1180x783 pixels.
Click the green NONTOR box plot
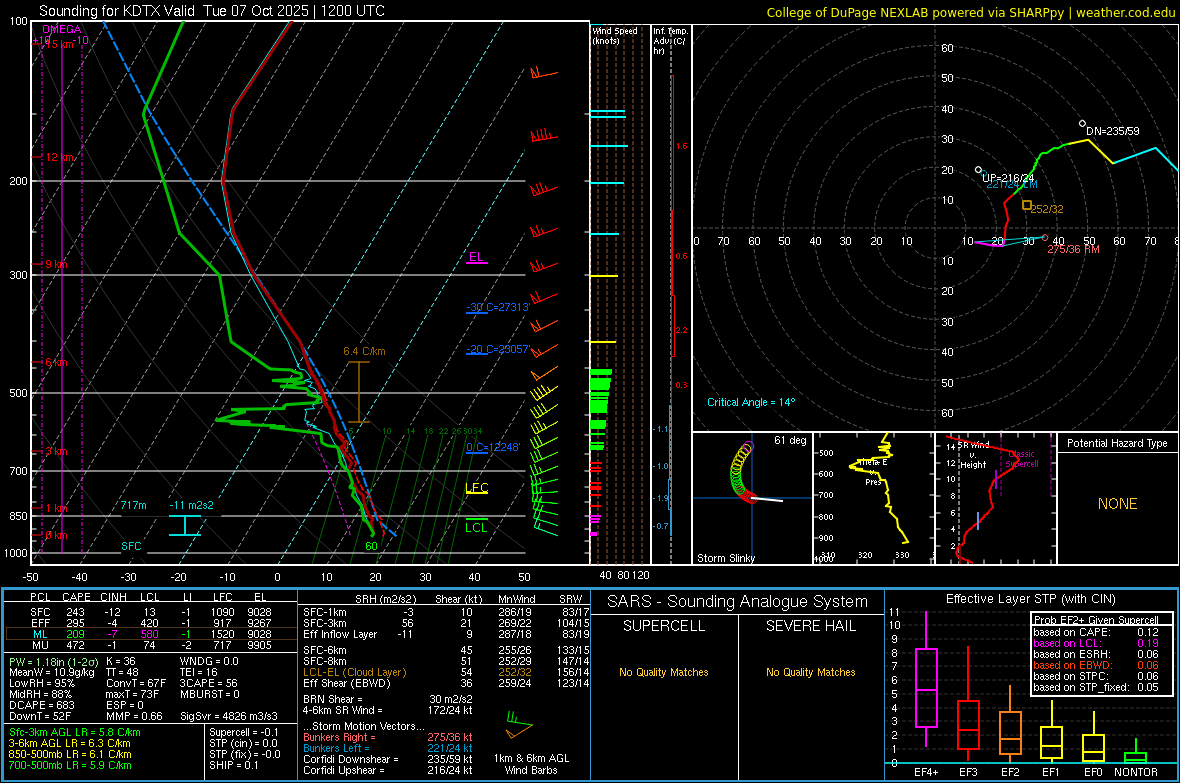point(1135,753)
